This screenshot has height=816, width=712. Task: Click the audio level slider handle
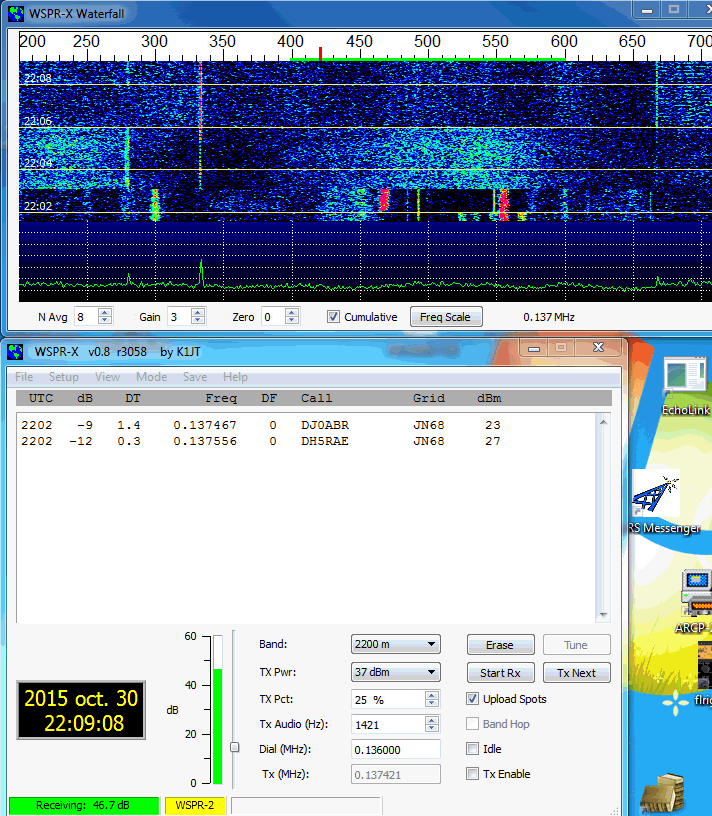pyautogui.click(x=235, y=747)
